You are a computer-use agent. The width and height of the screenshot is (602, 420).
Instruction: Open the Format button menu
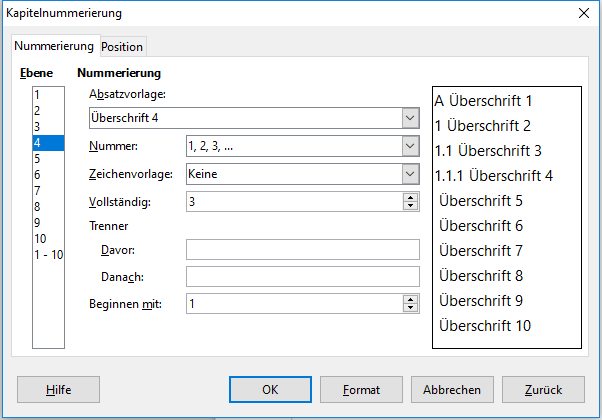(361, 390)
